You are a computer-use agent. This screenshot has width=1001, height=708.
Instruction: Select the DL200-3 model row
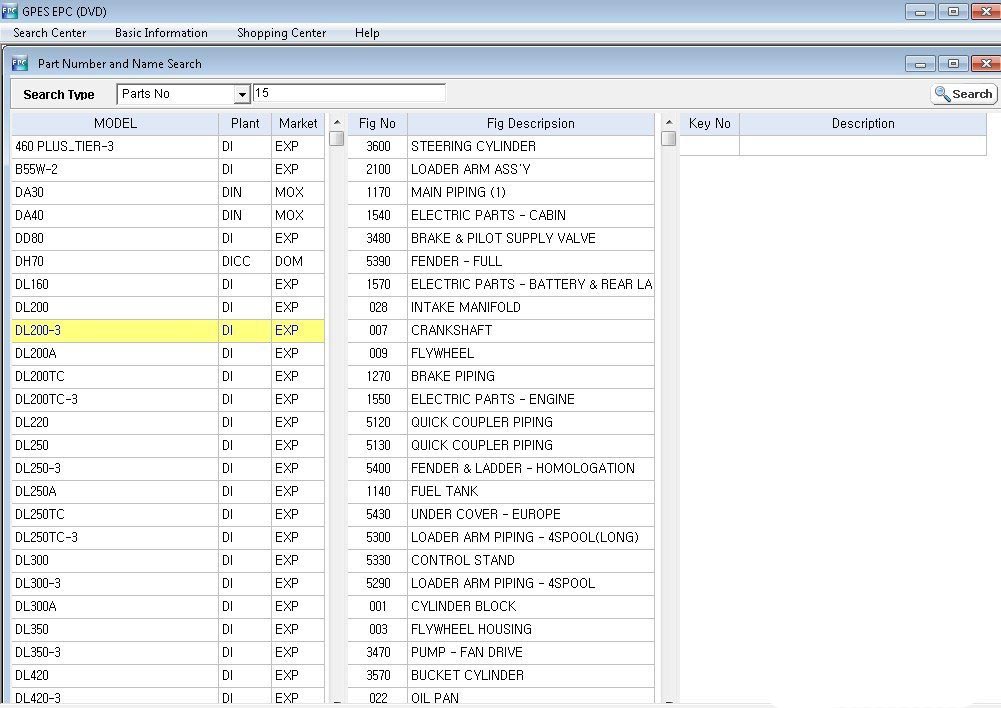(x=115, y=330)
